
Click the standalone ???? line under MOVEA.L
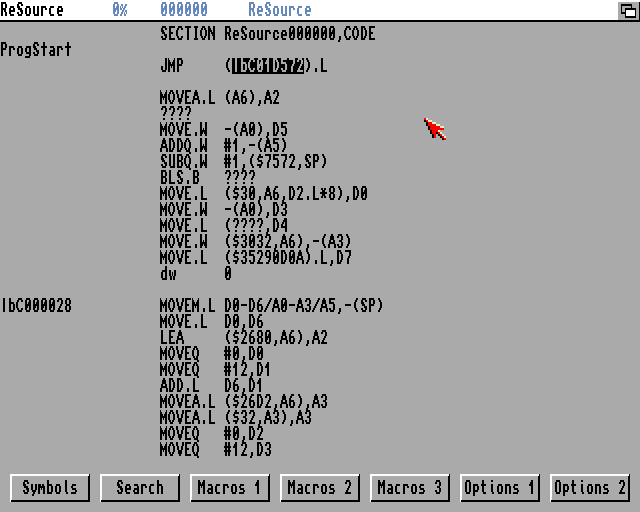tap(176, 114)
